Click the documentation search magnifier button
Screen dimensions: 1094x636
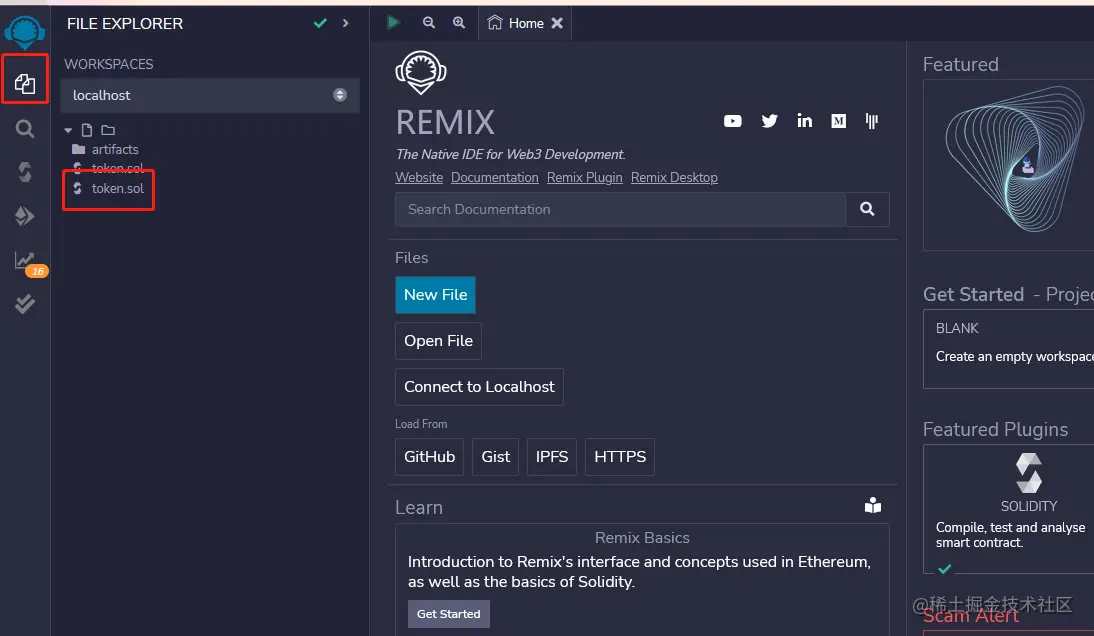pos(867,209)
